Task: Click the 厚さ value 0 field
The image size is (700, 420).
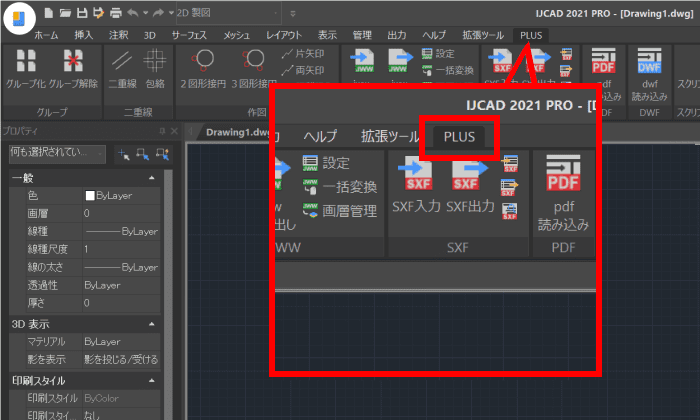Action: 121,303
